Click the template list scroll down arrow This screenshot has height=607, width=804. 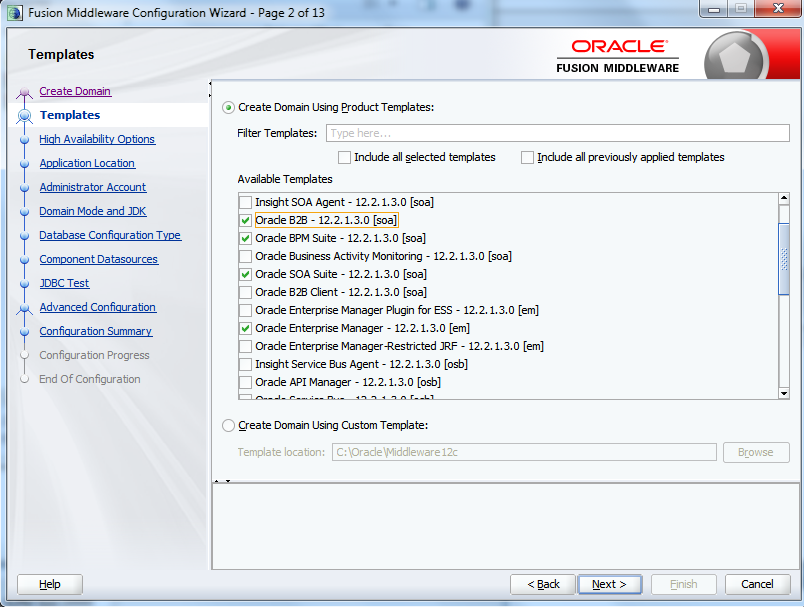[x=783, y=393]
